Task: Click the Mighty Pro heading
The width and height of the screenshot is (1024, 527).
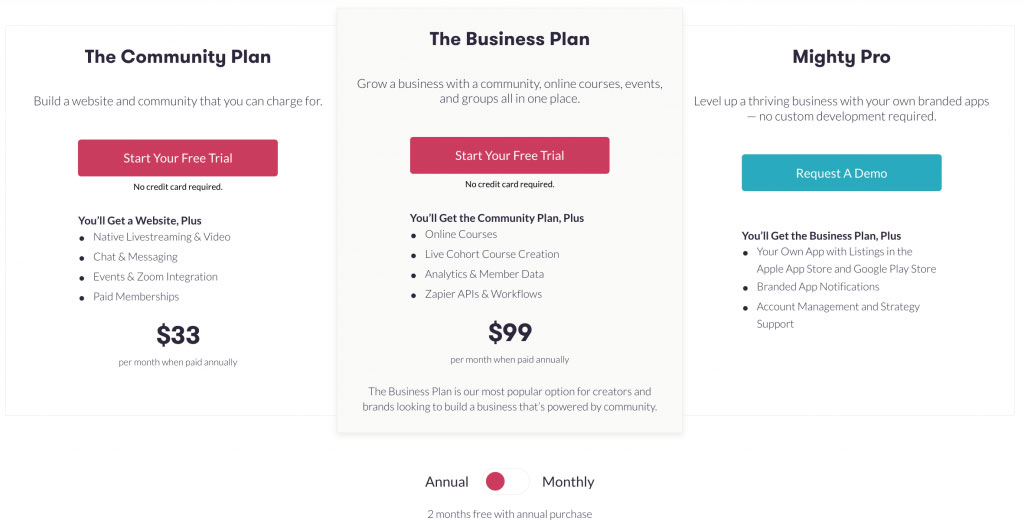Action: (x=841, y=57)
